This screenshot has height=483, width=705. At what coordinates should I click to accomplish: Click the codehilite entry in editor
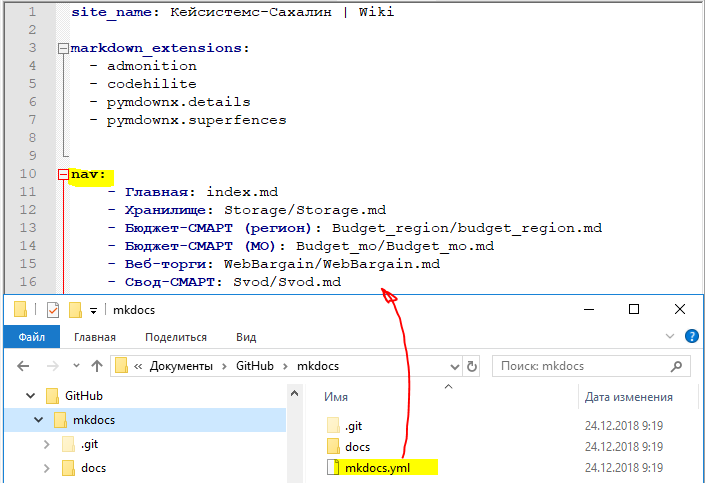(x=152, y=84)
